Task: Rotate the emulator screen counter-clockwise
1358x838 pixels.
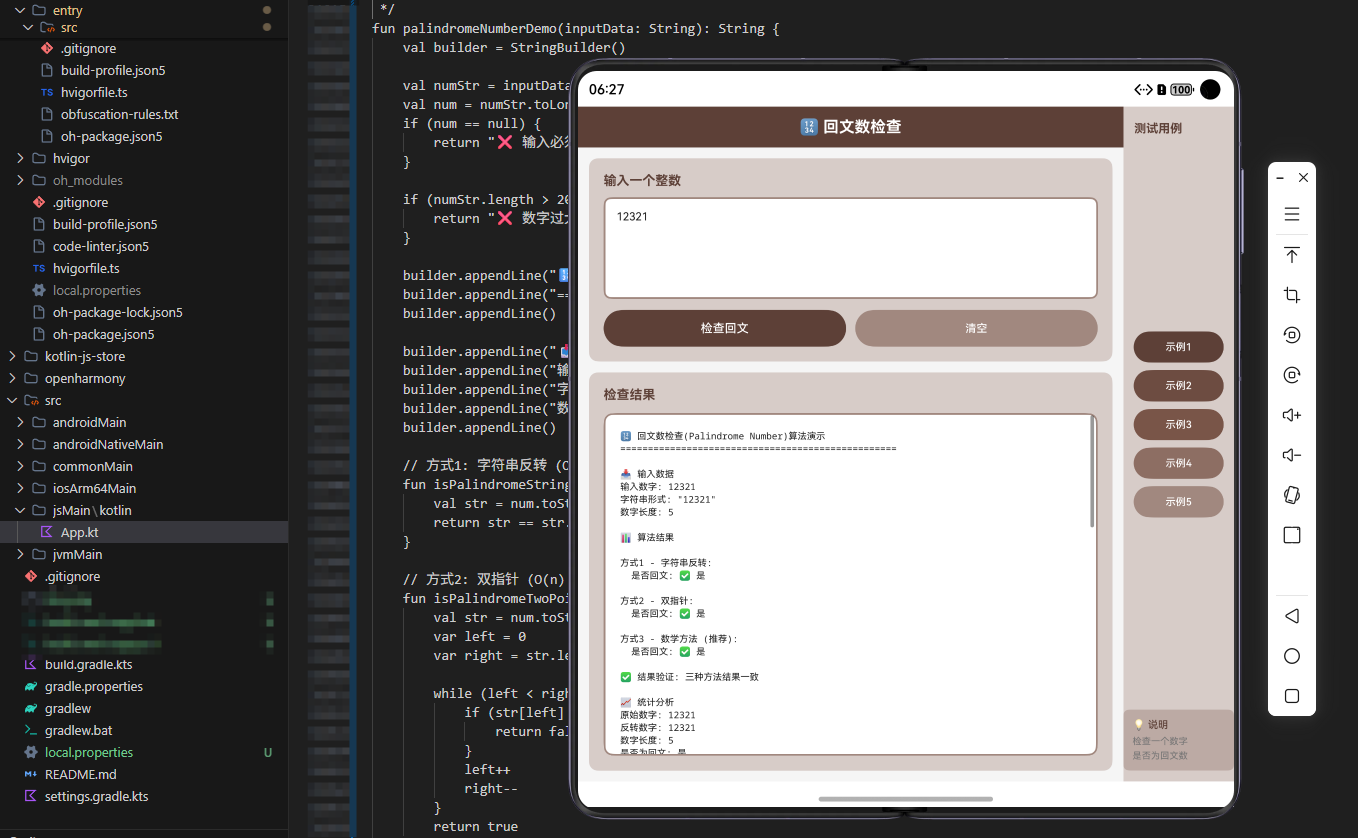Action: click(x=1292, y=335)
